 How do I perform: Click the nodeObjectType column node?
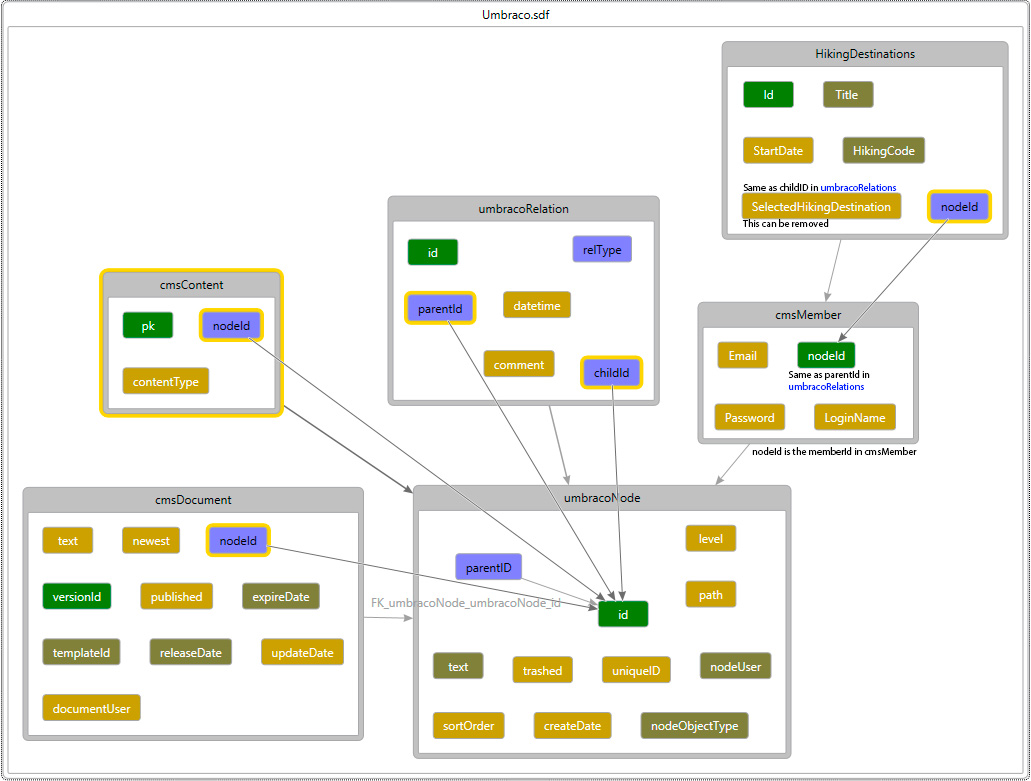(x=694, y=726)
